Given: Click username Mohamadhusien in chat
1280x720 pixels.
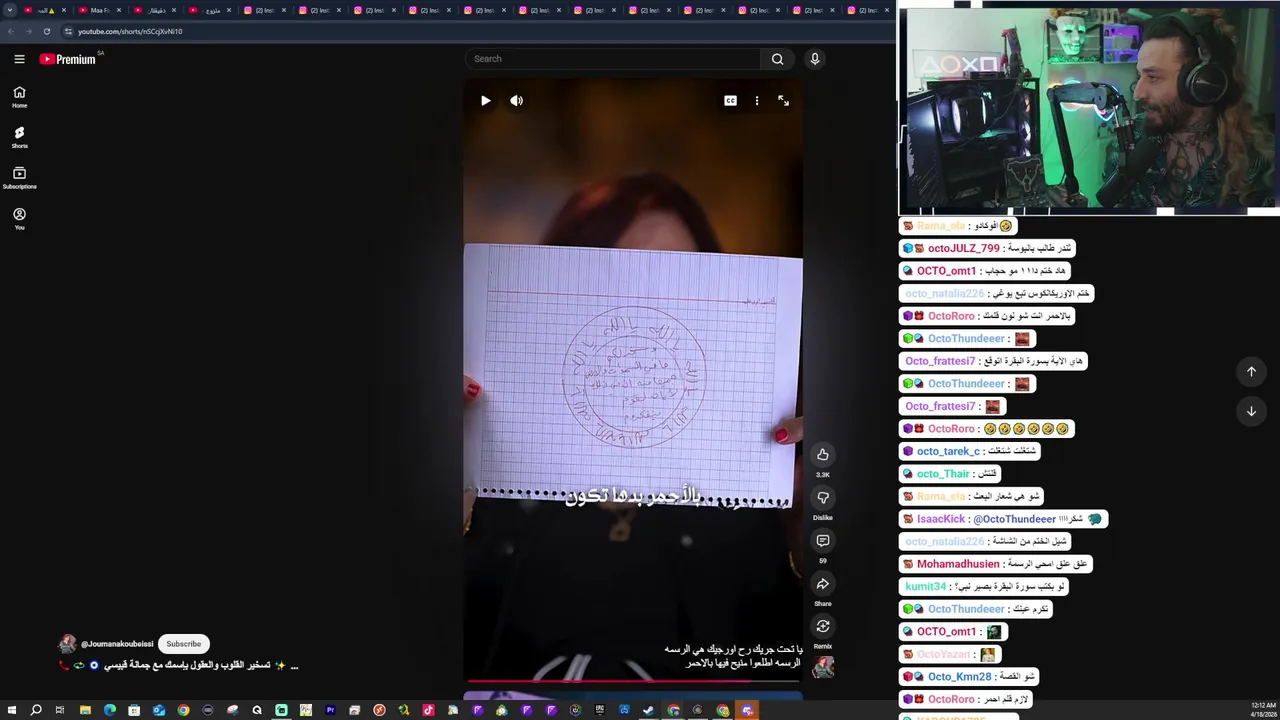Looking at the screenshot, I should click(958, 564).
